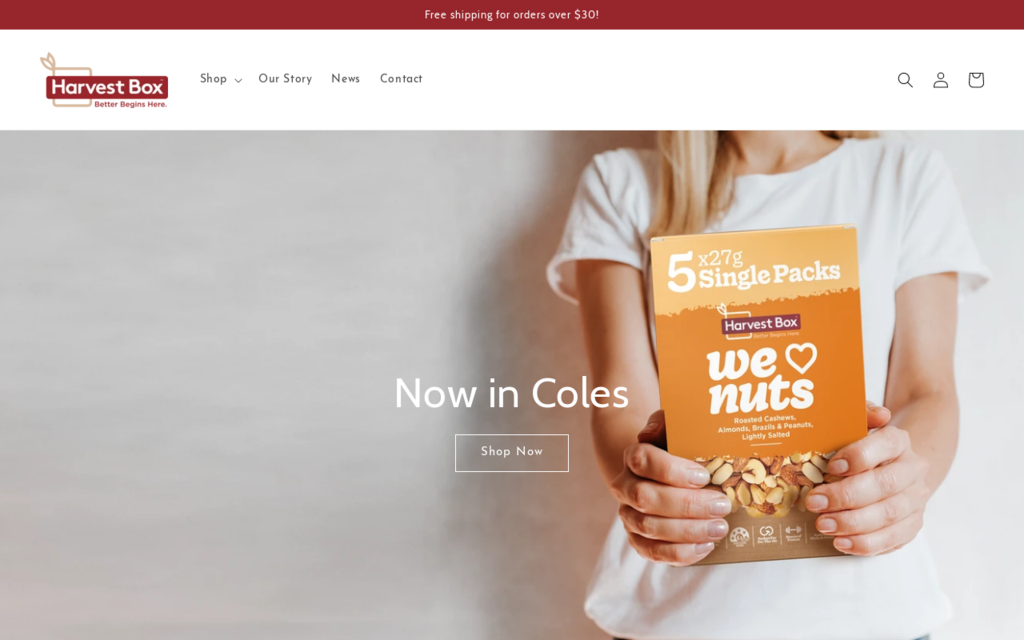Click the '5 x27g Single Packs' label

753,270
